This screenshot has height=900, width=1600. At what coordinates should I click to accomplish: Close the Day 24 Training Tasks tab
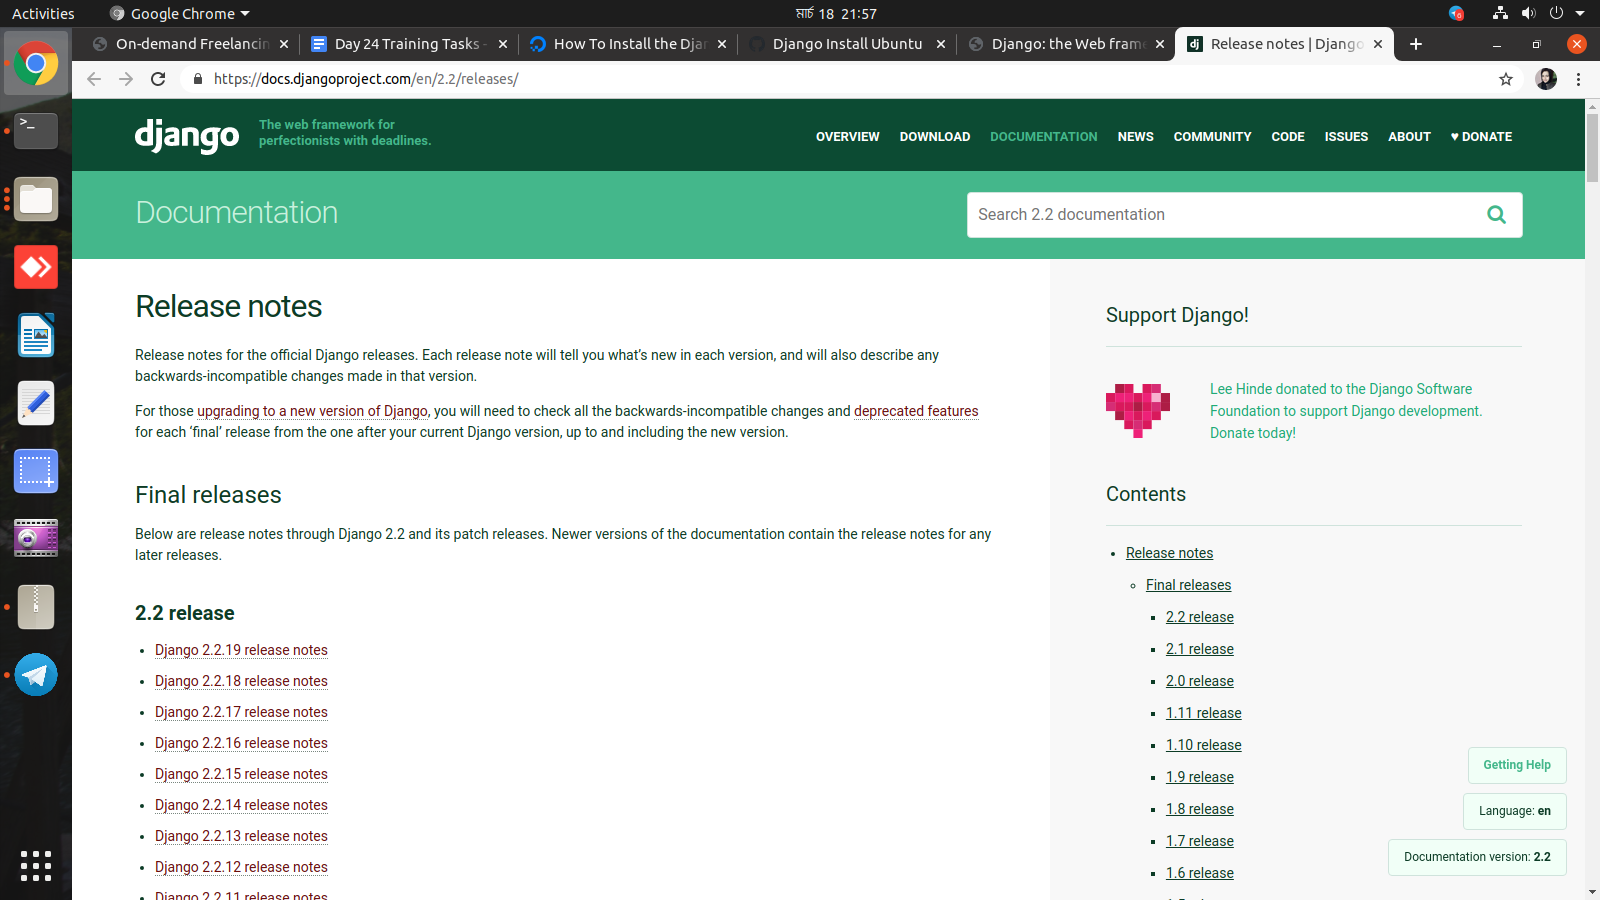pyautogui.click(x=503, y=44)
